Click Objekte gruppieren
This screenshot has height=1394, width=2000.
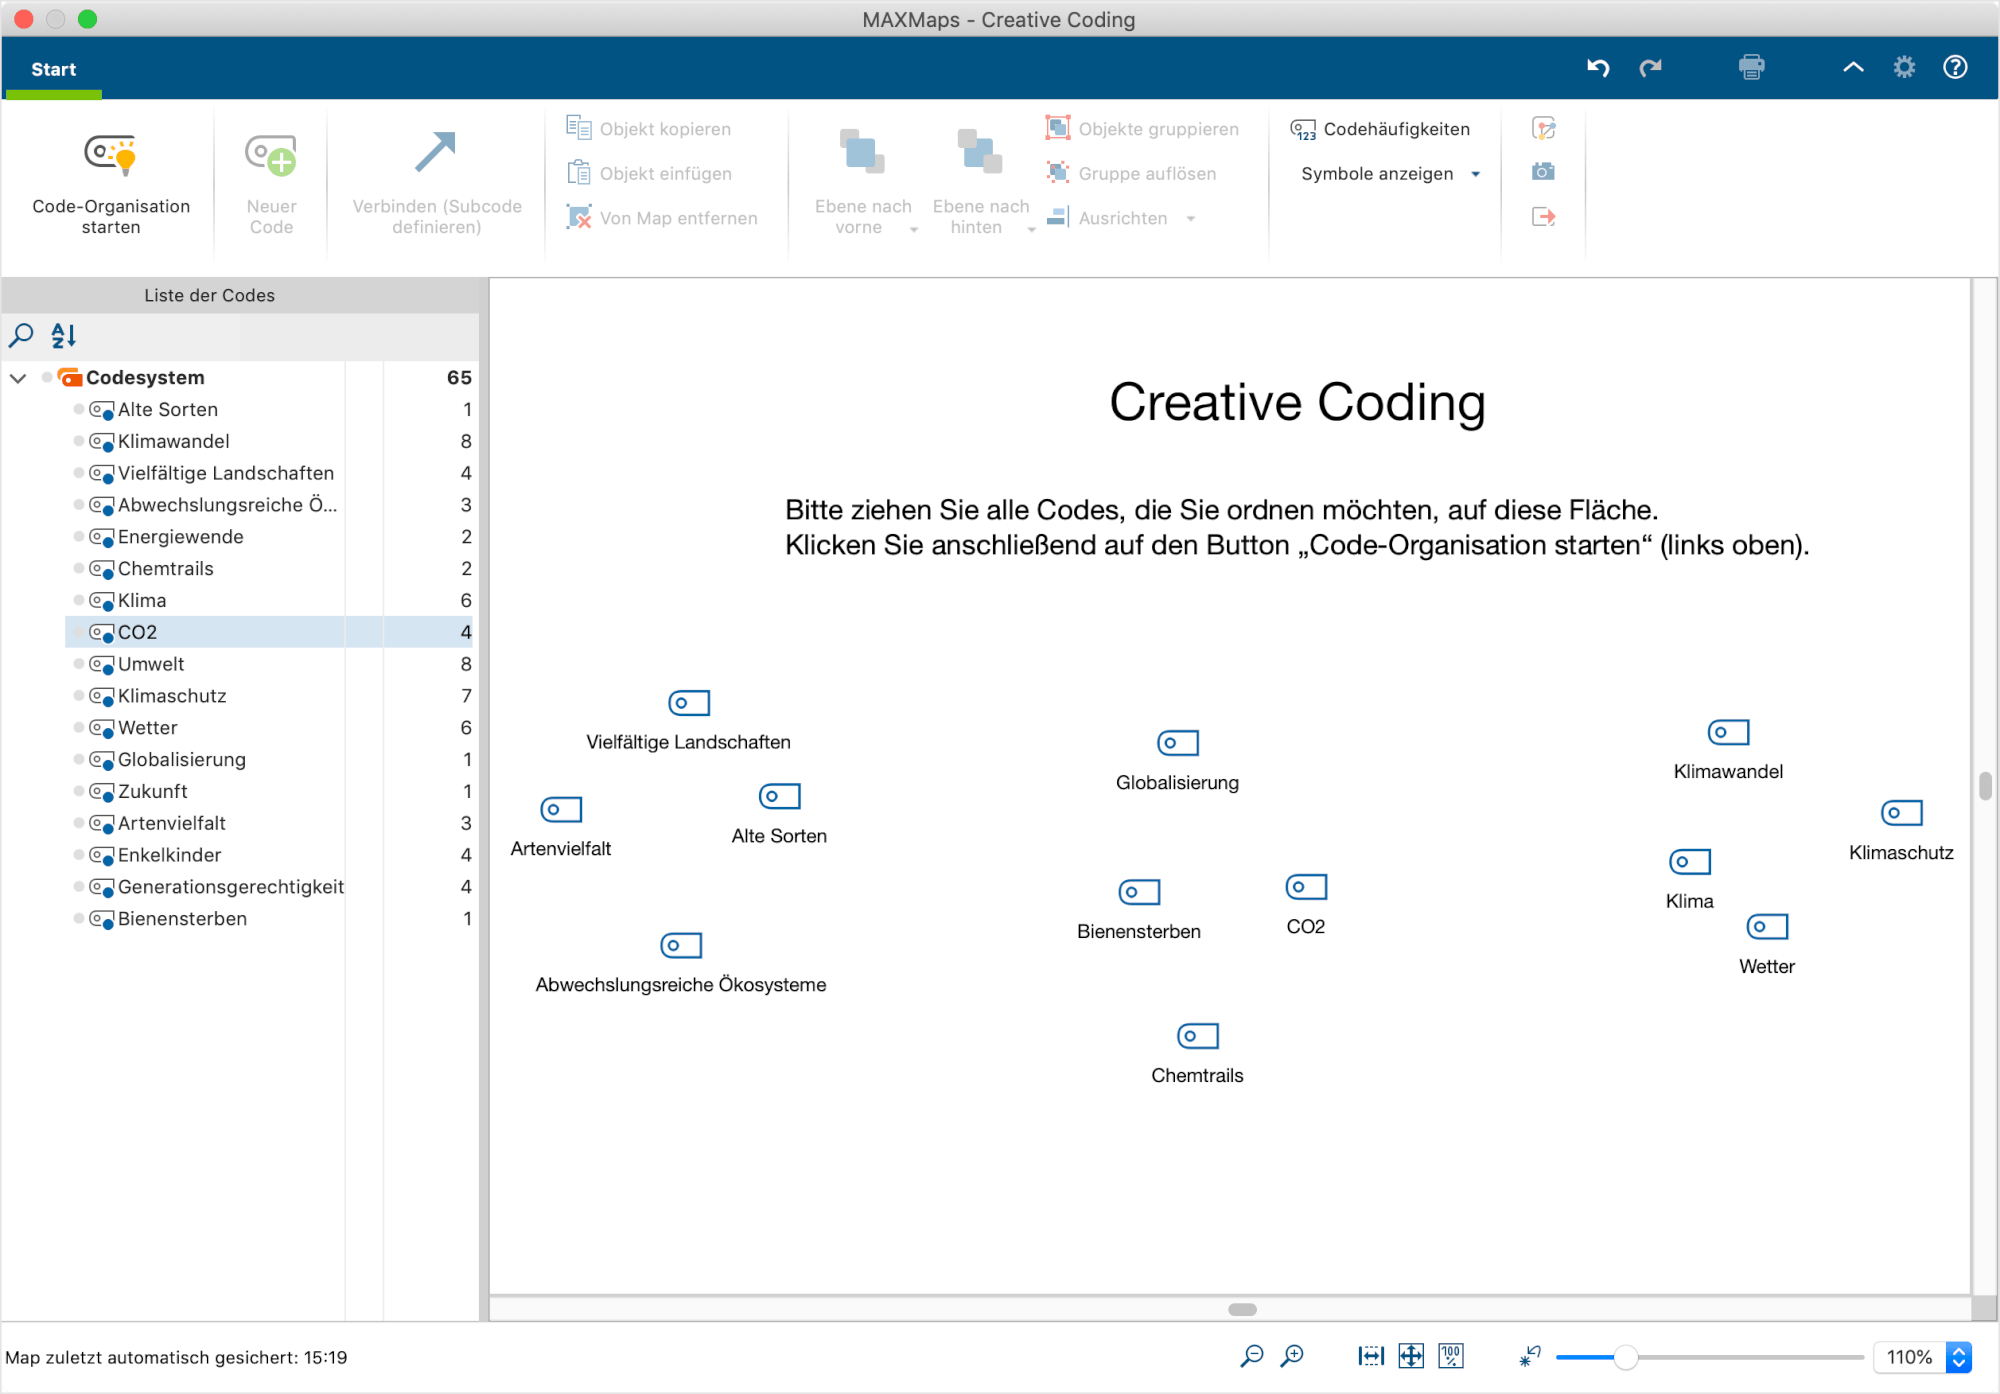pyautogui.click(x=1142, y=128)
